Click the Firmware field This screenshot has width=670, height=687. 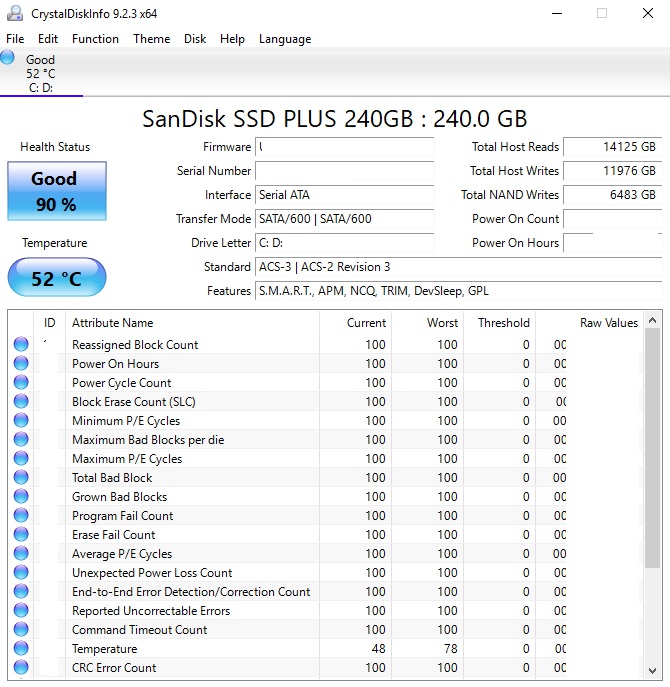[x=344, y=147]
